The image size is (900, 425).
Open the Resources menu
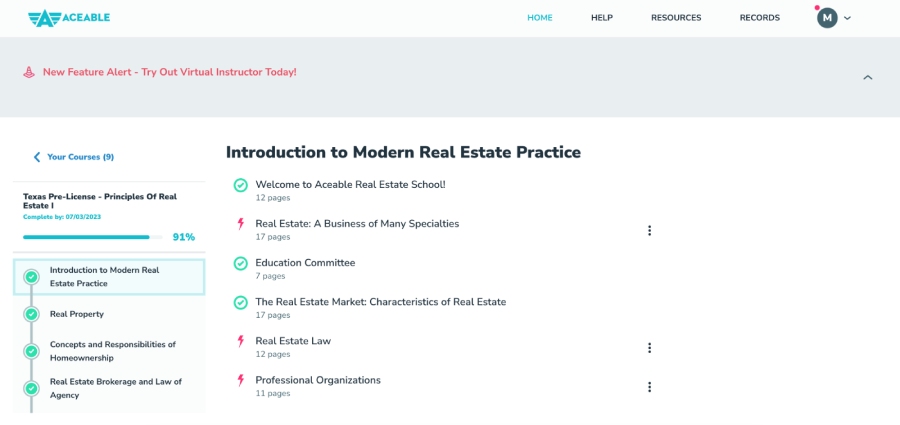676,18
